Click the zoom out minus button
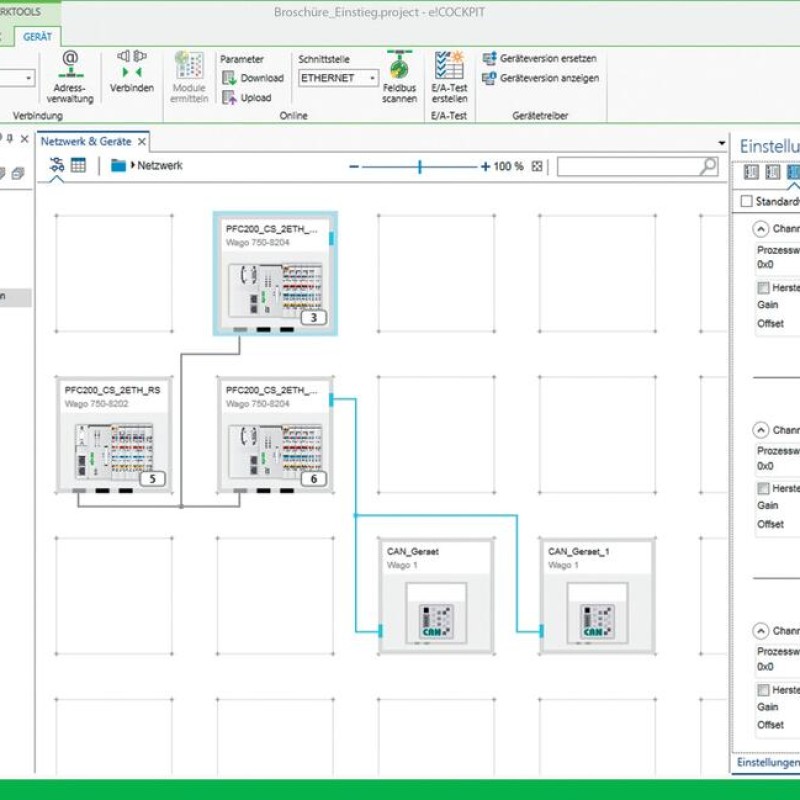This screenshot has width=800, height=800. 354,166
